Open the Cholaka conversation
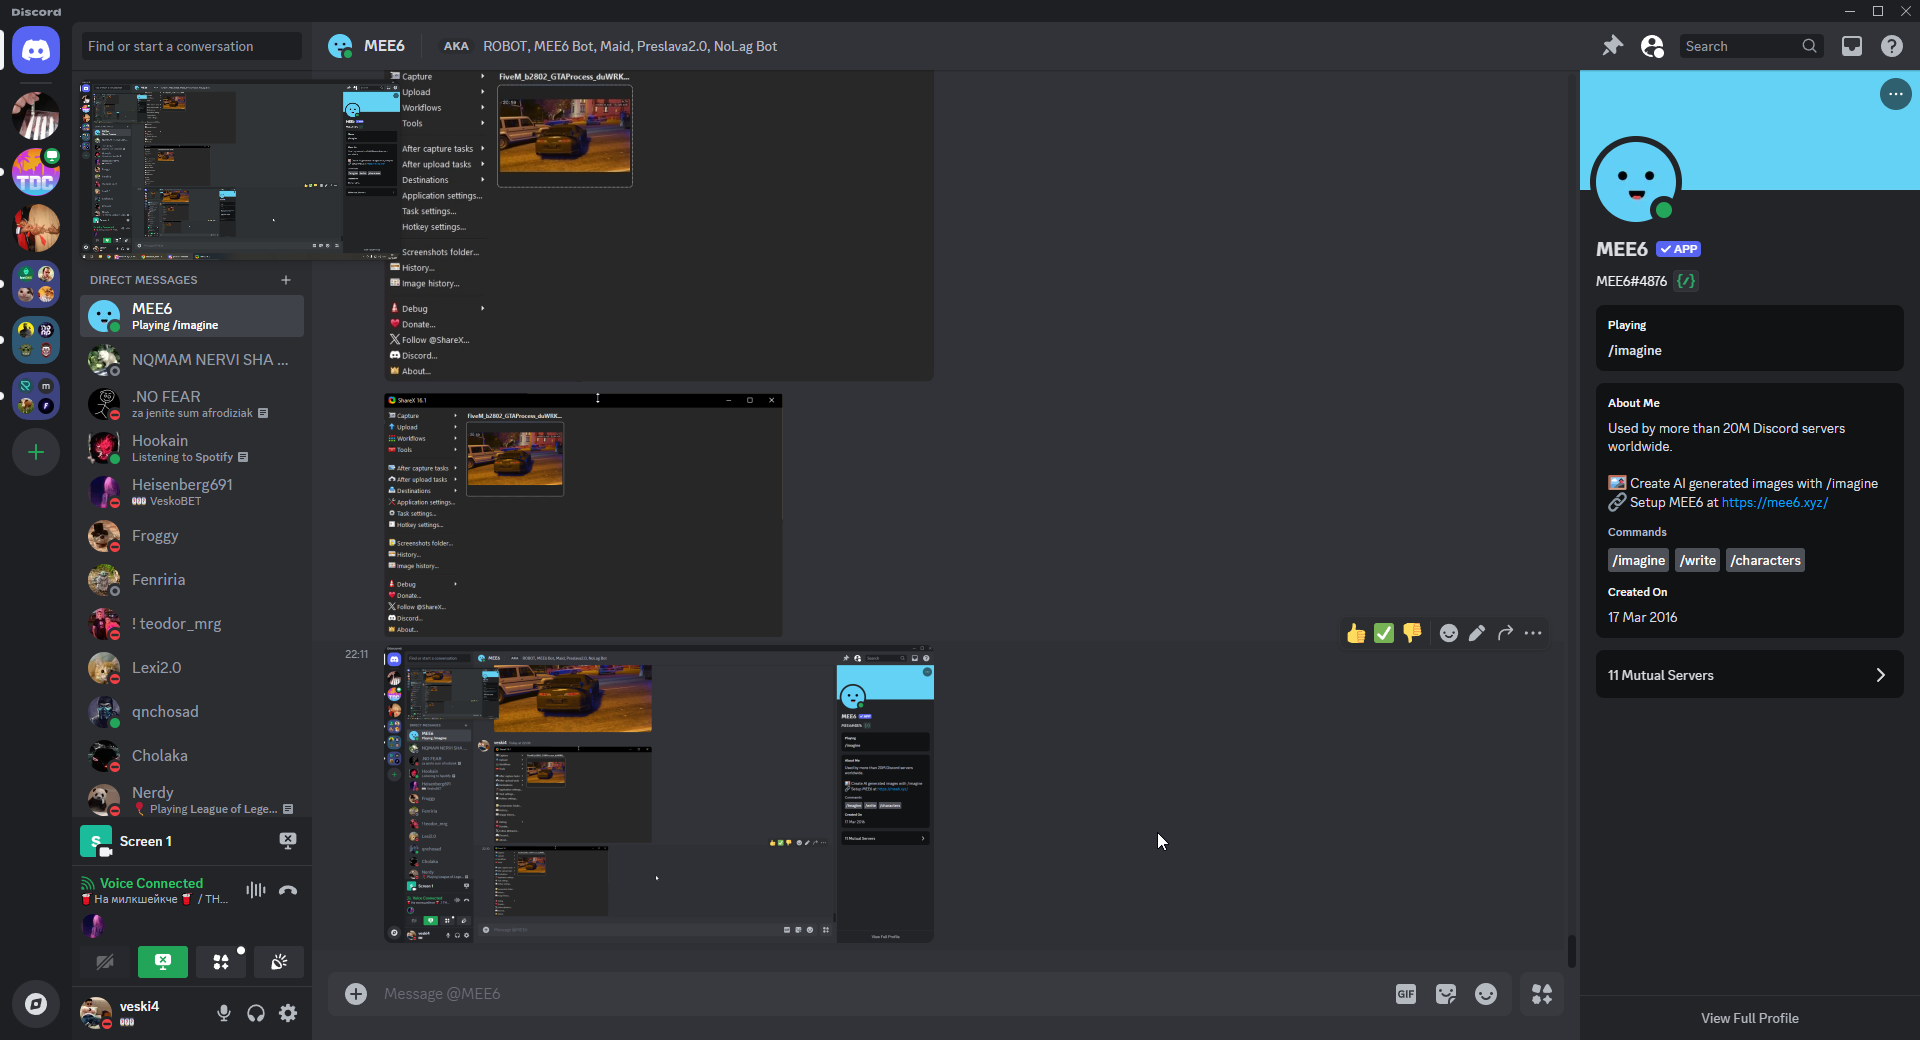The height and width of the screenshot is (1040, 1920). pos(192,756)
